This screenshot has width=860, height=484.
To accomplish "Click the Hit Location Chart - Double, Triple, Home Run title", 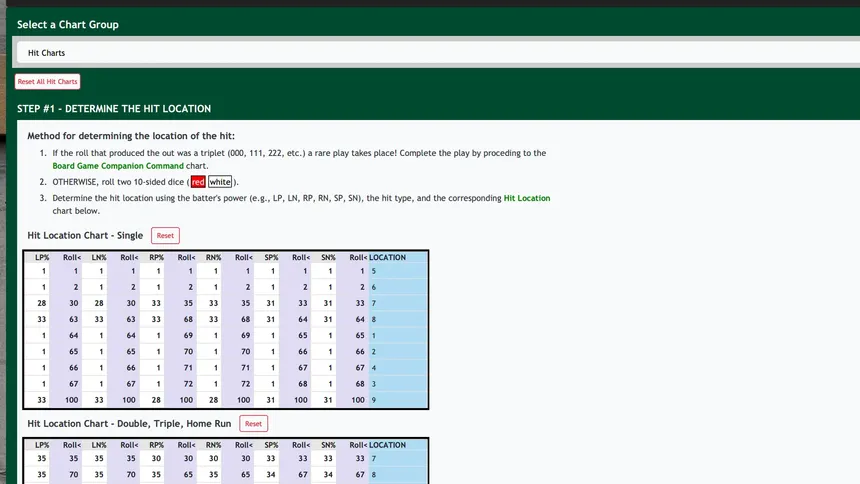I will [x=129, y=424].
